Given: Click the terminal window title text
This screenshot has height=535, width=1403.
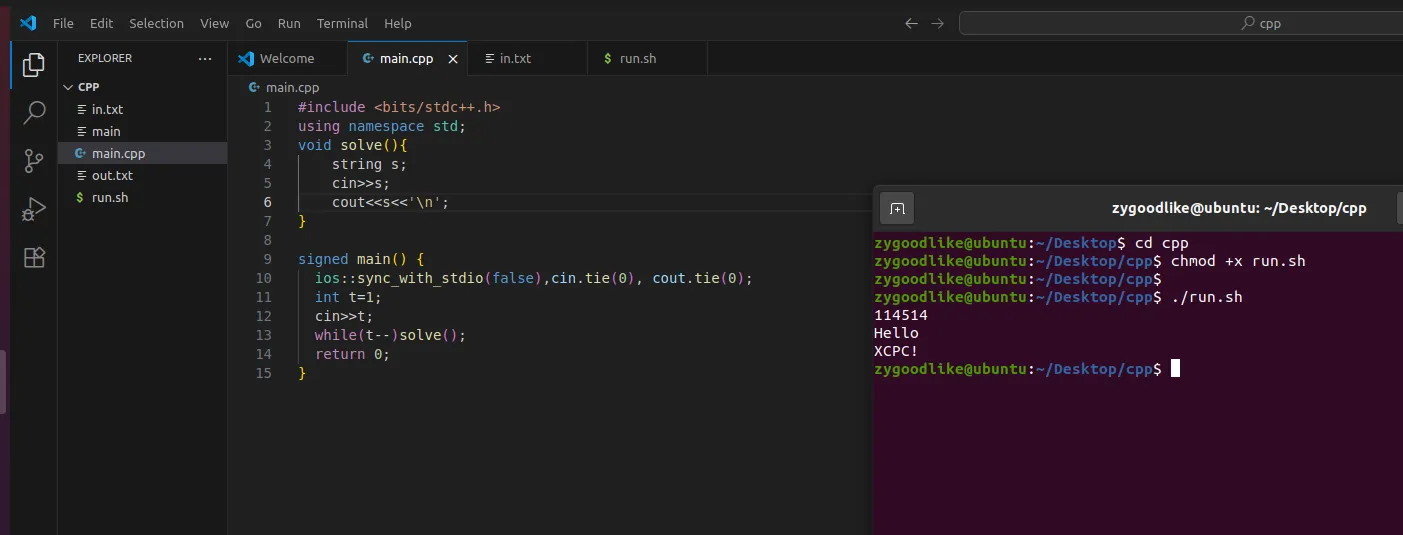Looking at the screenshot, I should (1239, 209).
